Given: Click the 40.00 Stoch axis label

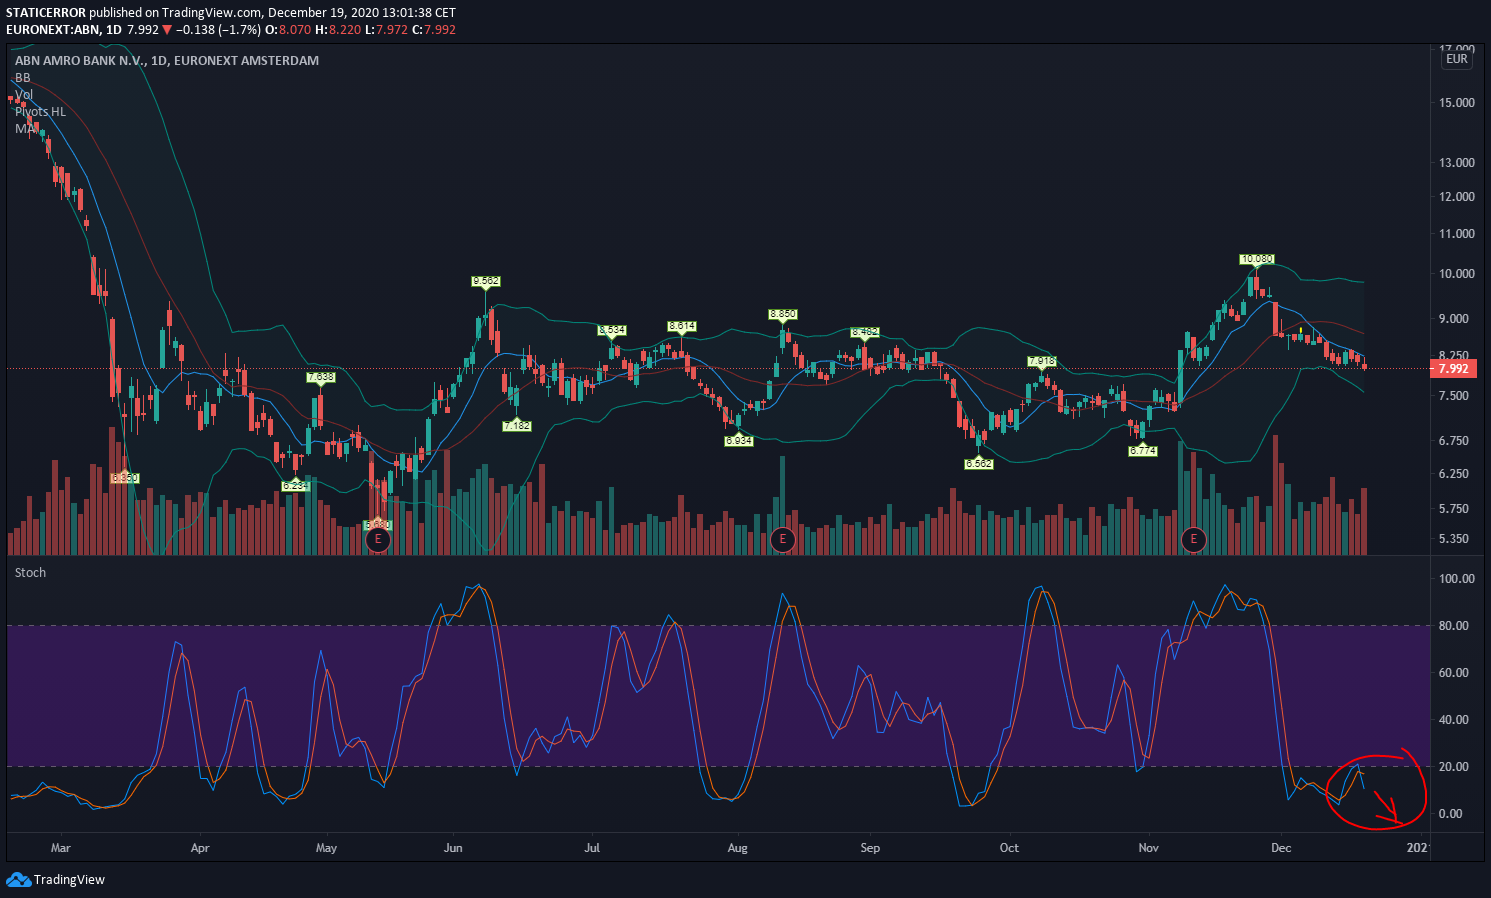Looking at the screenshot, I should [x=1453, y=720].
